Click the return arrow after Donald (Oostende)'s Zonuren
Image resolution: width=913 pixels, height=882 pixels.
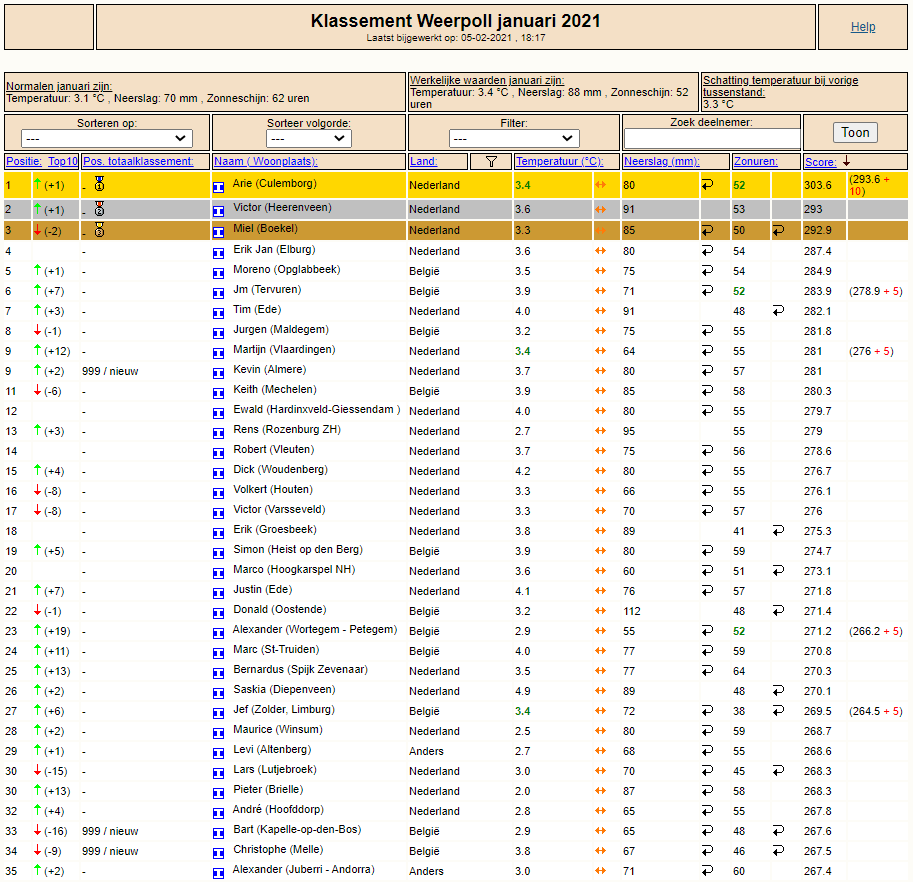pyautogui.click(x=778, y=611)
